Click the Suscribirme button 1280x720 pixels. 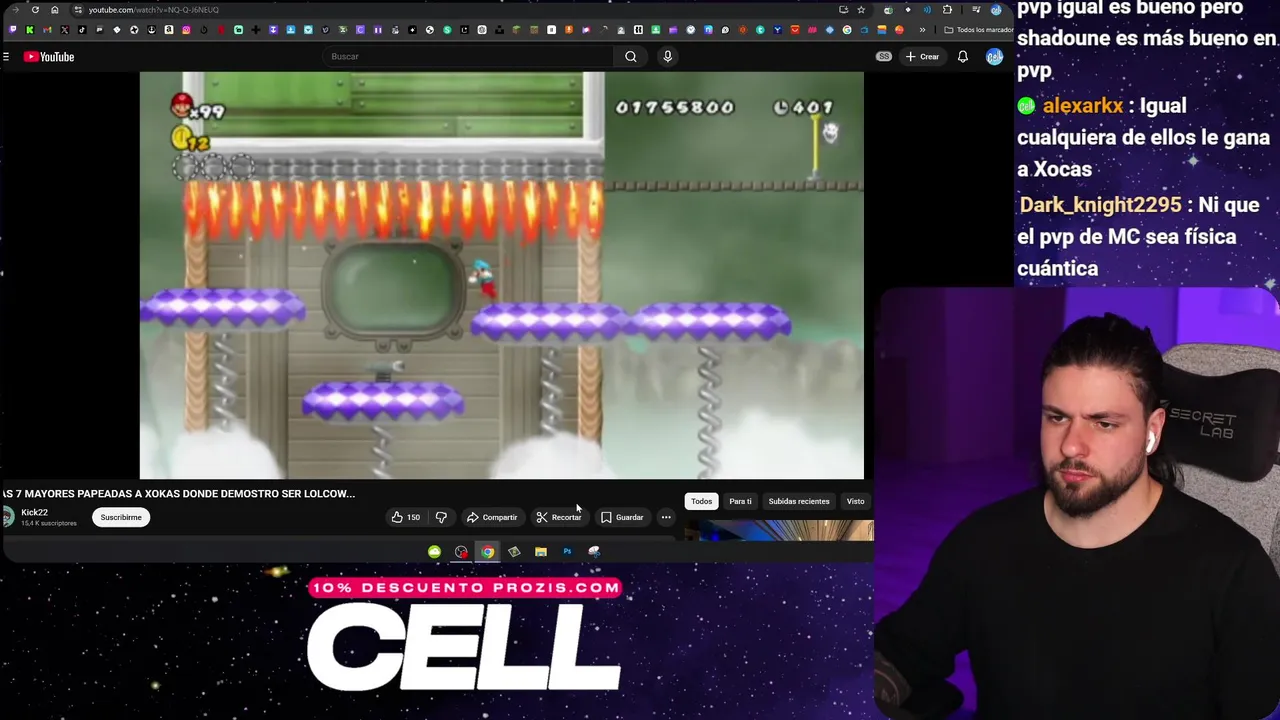pos(121,517)
